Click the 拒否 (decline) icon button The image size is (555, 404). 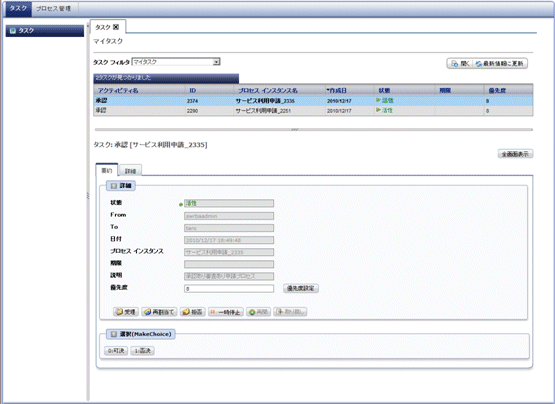coord(193,312)
